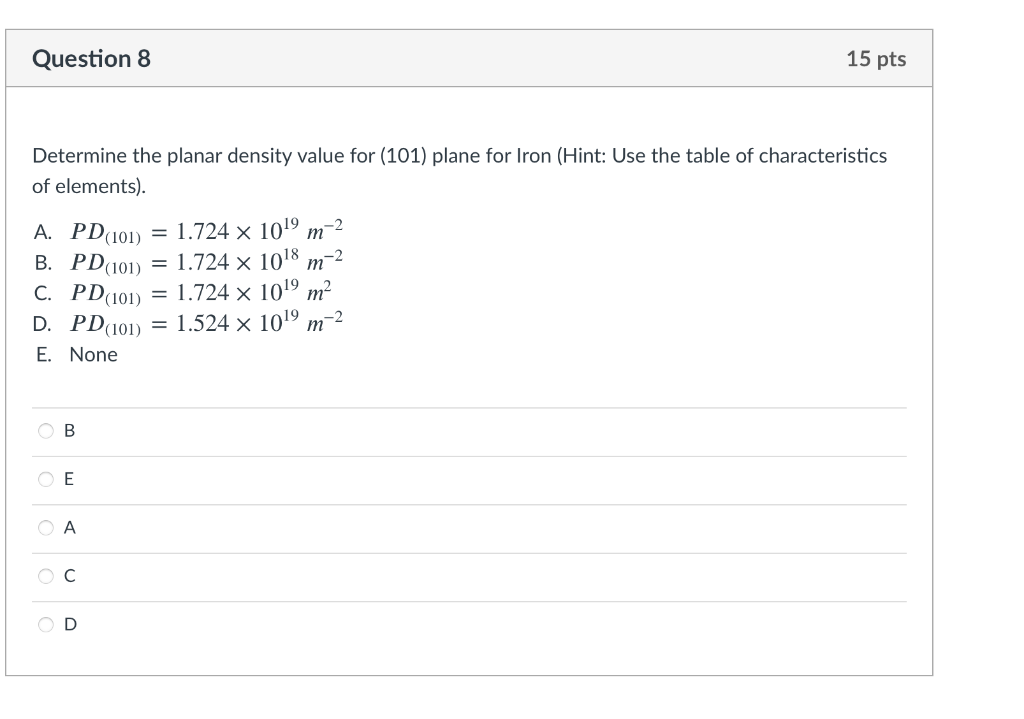Image resolution: width=1024 pixels, height=719 pixels.
Task: Click the 'None' option text
Action: (x=93, y=354)
